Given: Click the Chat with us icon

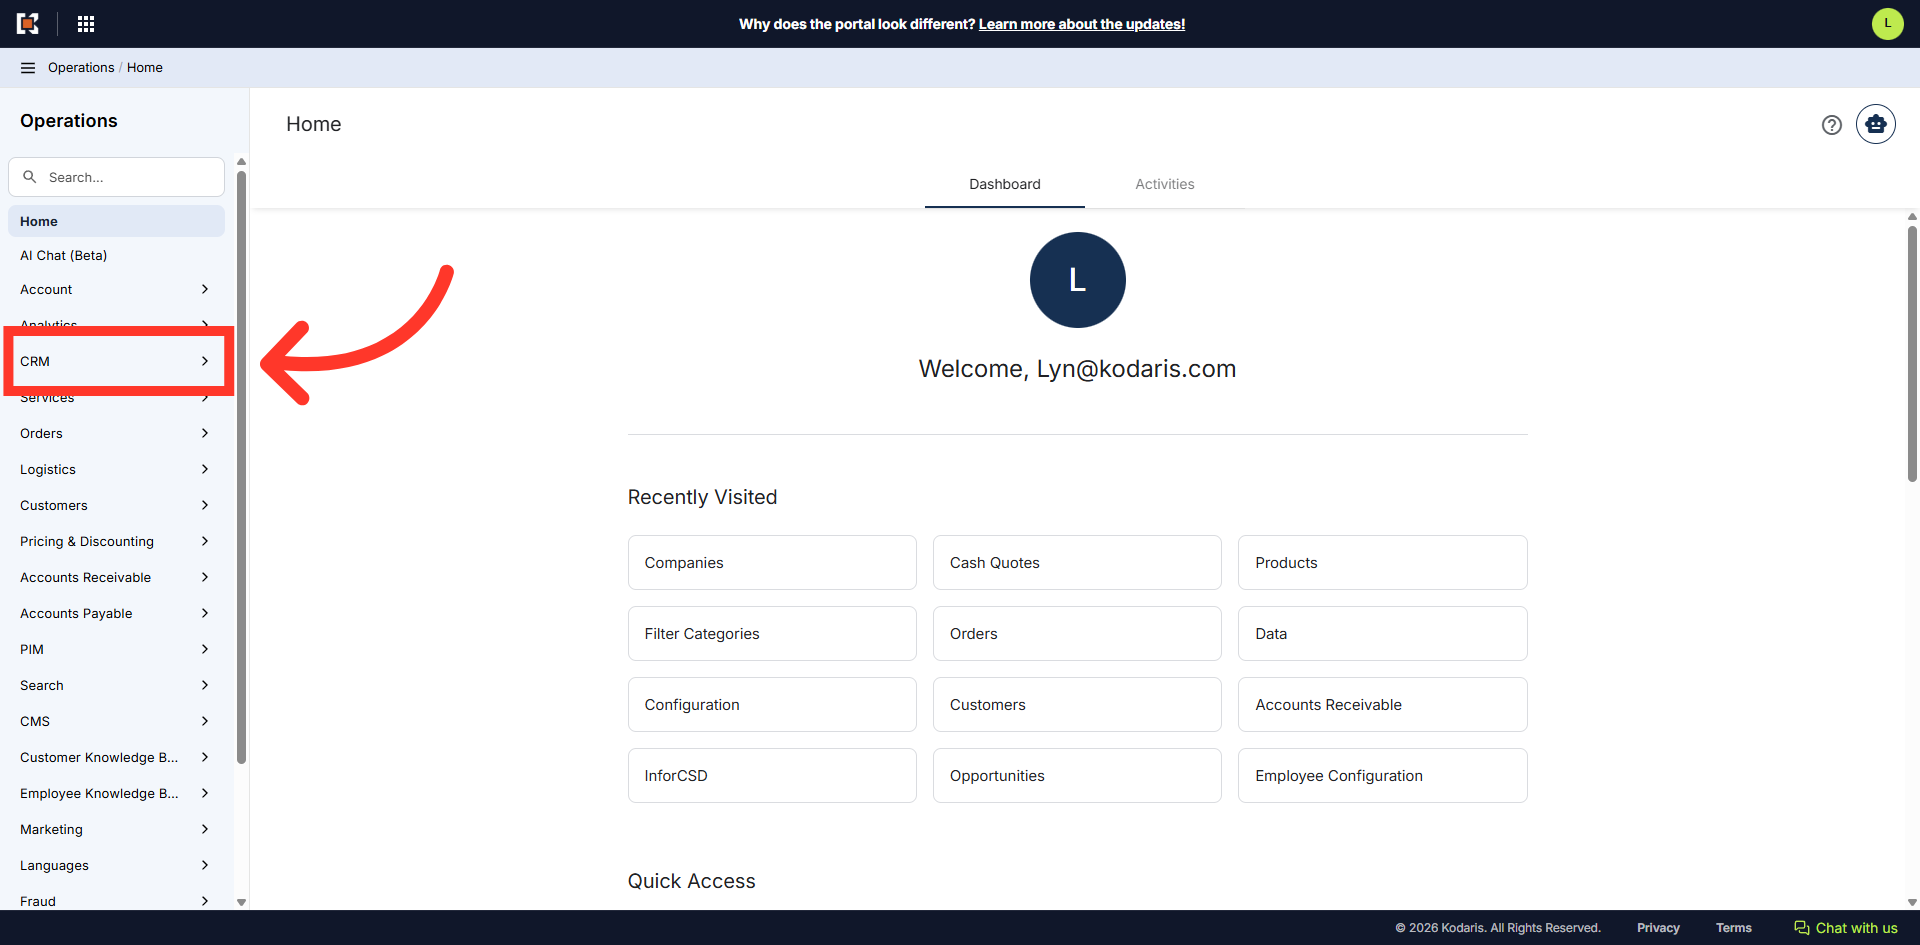Looking at the screenshot, I should click(1802, 928).
